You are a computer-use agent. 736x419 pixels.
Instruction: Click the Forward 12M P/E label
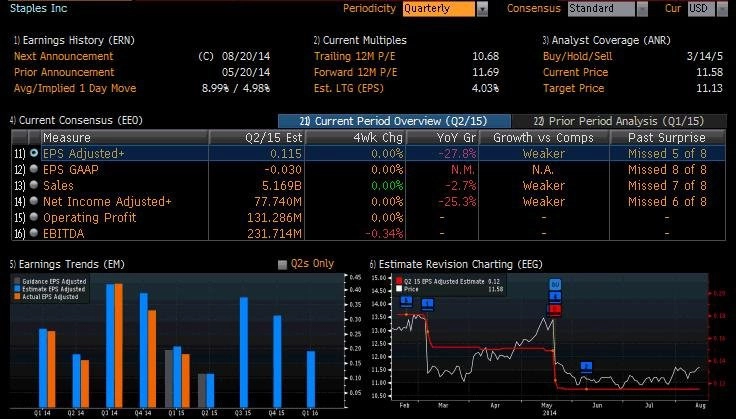[x=355, y=72]
